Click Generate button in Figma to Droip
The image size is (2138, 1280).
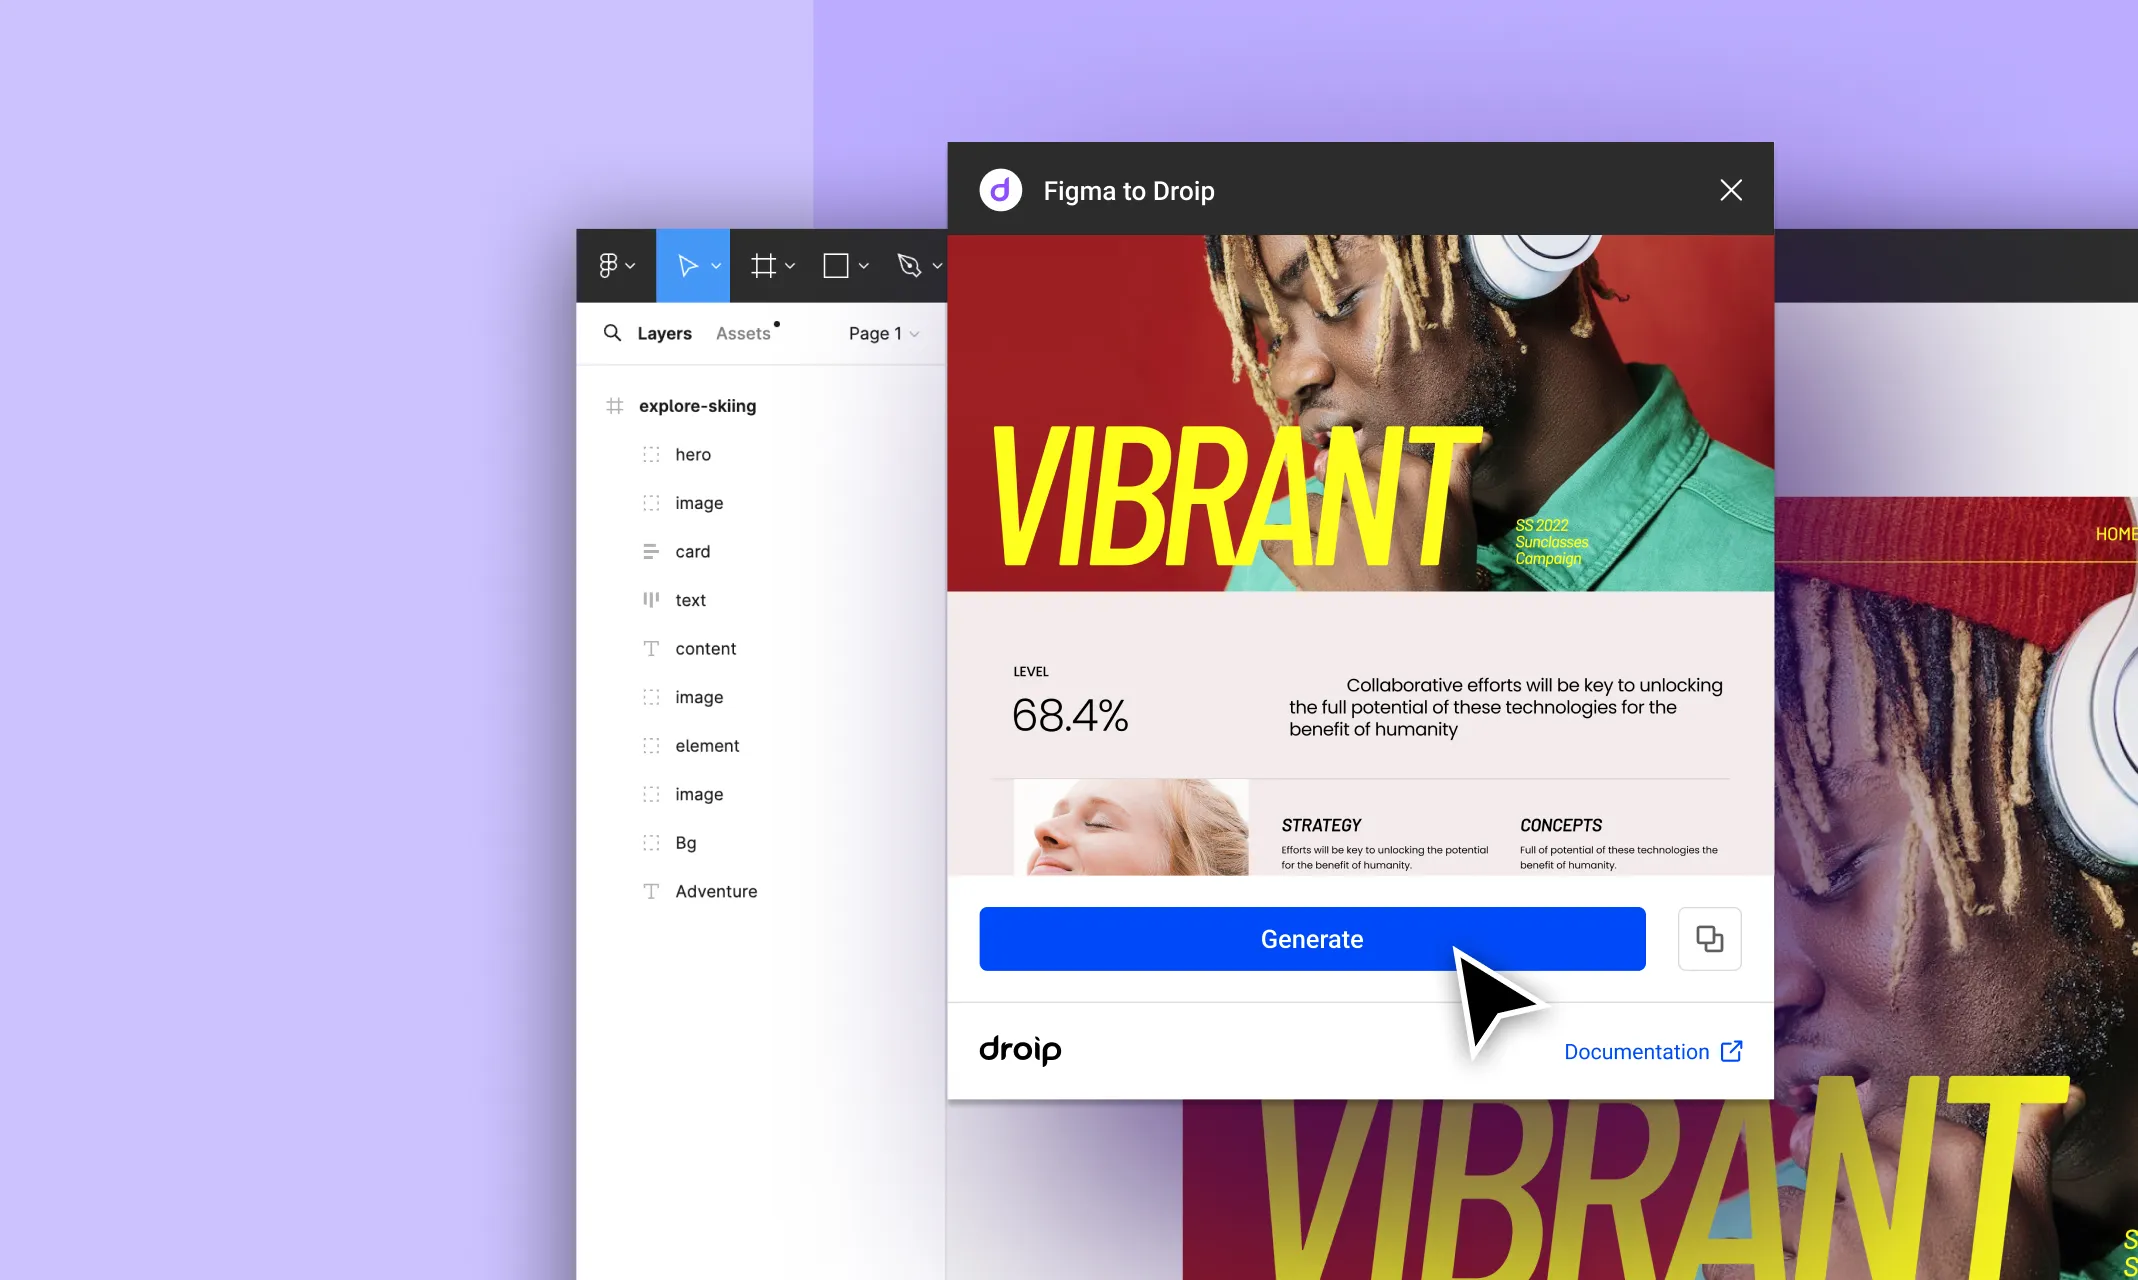pos(1312,939)
